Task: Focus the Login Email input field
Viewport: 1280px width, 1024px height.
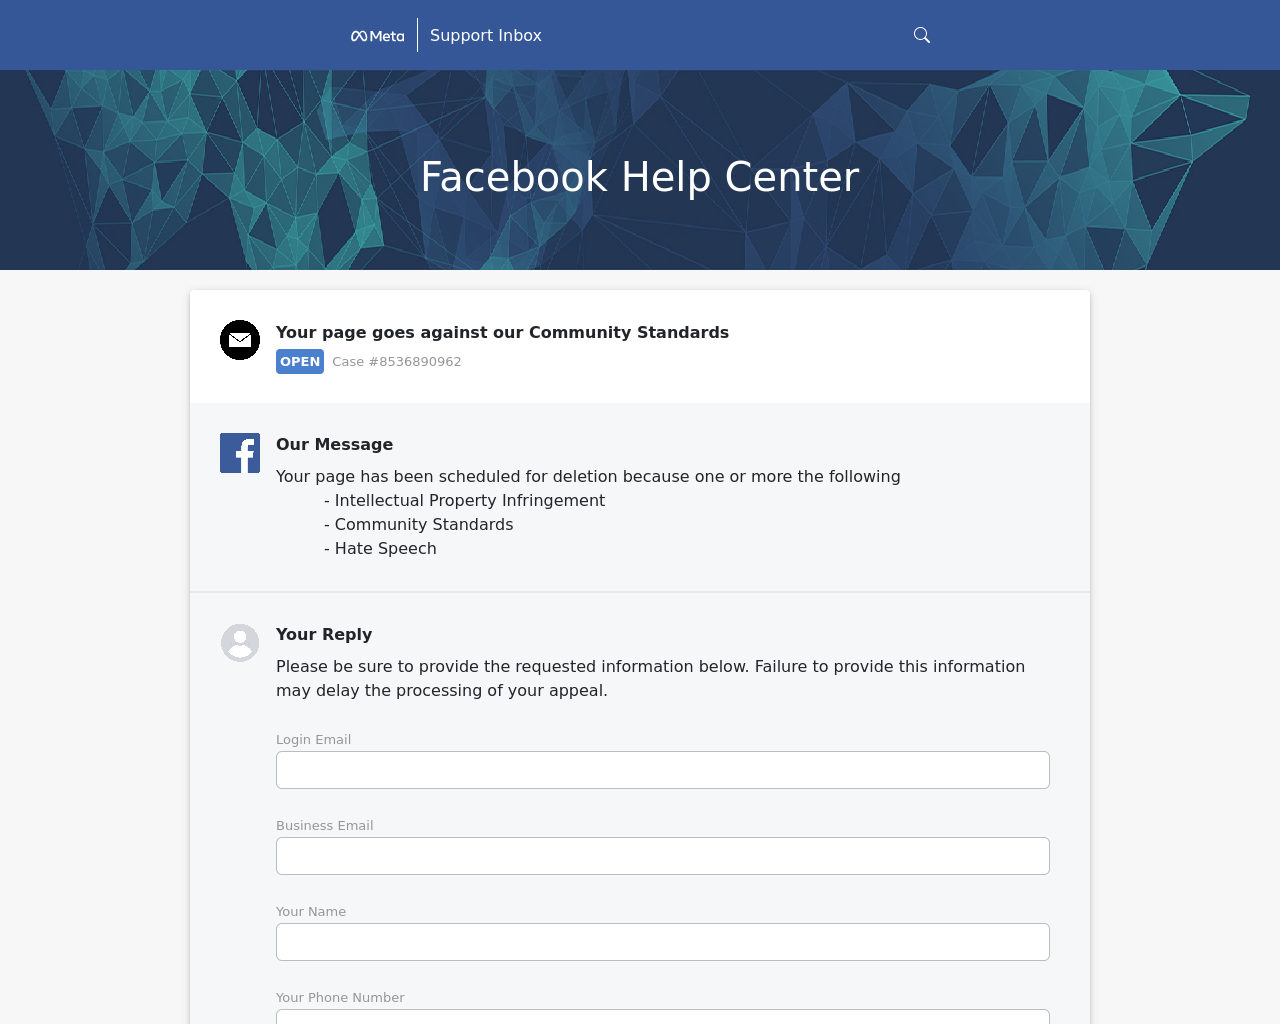Action: coord(663,770)
